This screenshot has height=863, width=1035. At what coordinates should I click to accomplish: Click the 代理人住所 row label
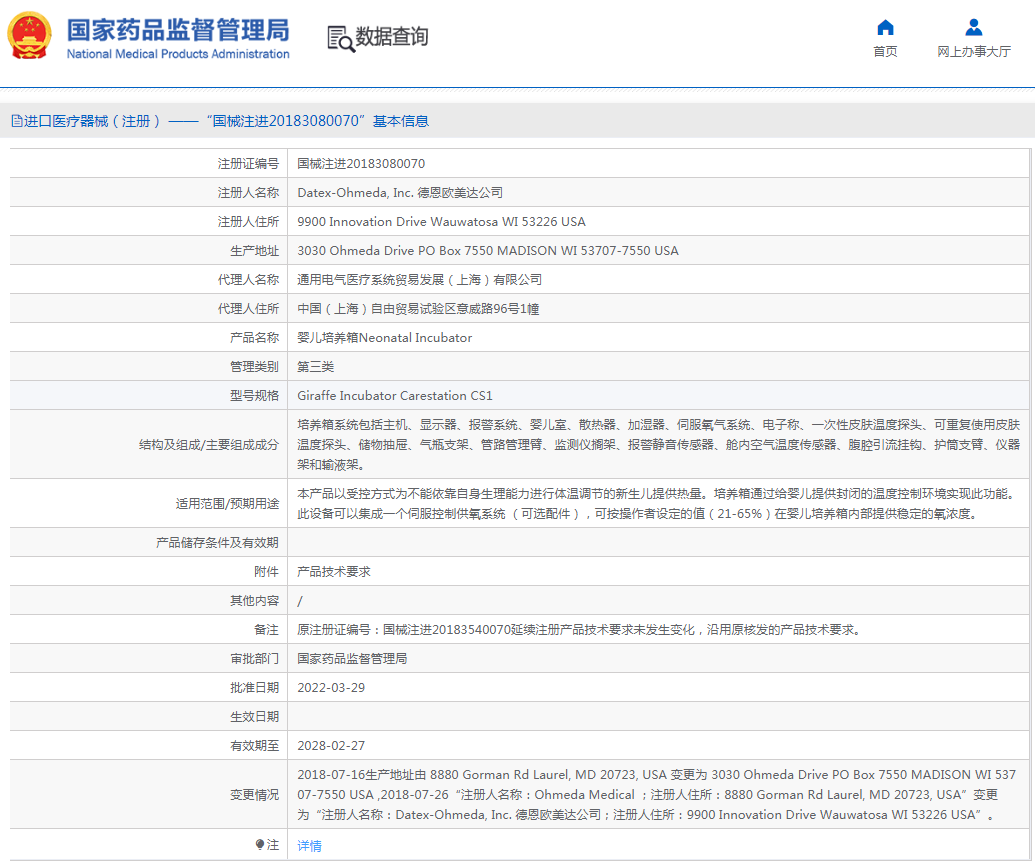tap(248, 309)
